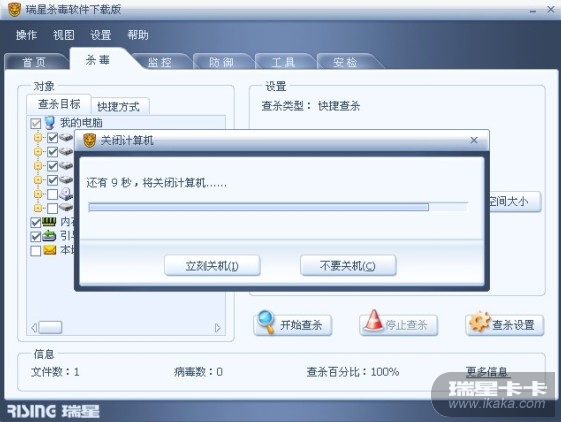This screenshot has width=561, height=422.
Task: Expand the last unchecked drive tree node
Action: 38,208
